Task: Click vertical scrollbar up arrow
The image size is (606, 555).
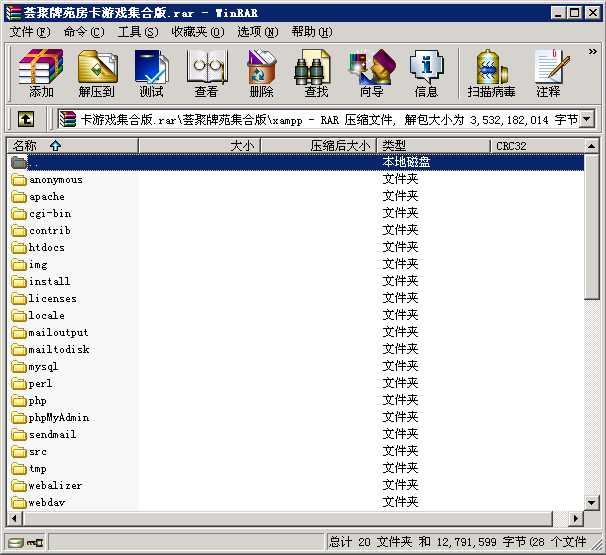Action: click(591, 146)
